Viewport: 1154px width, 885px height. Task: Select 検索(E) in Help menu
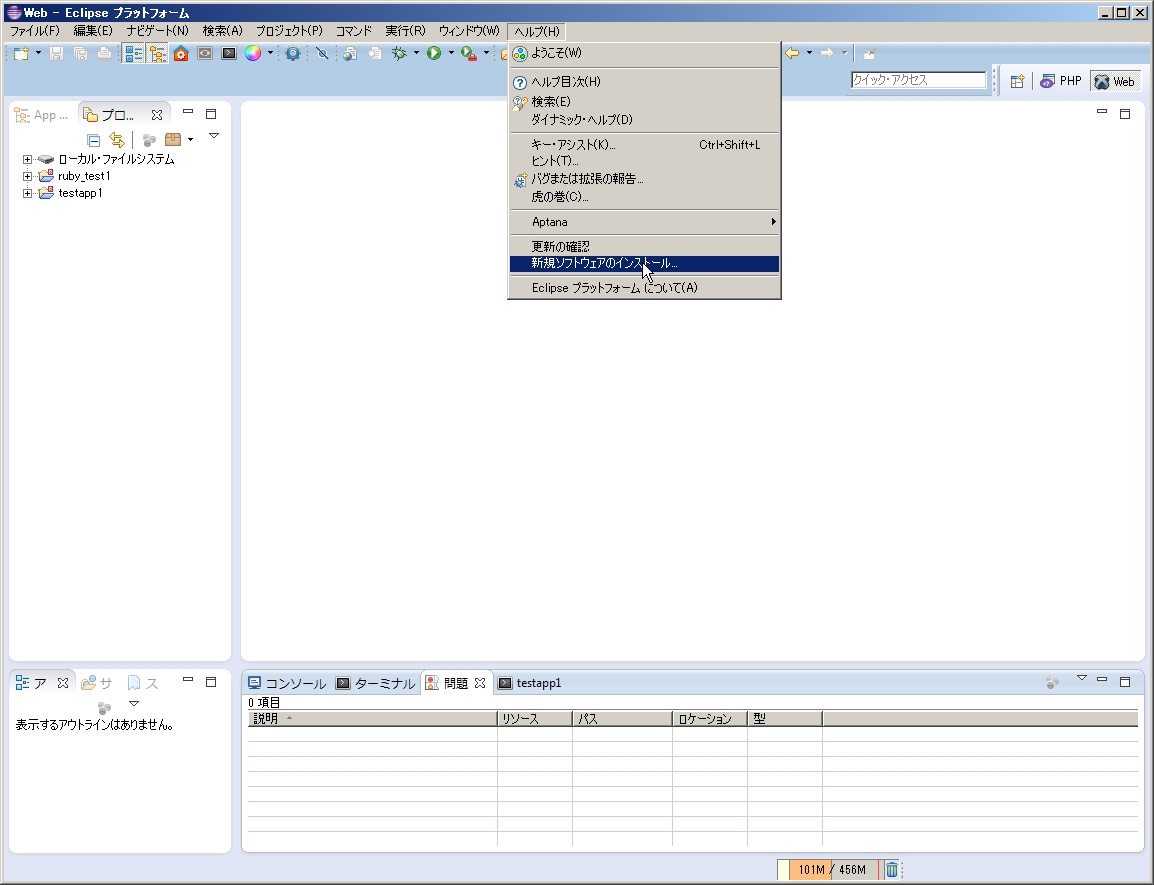point(644,102)
